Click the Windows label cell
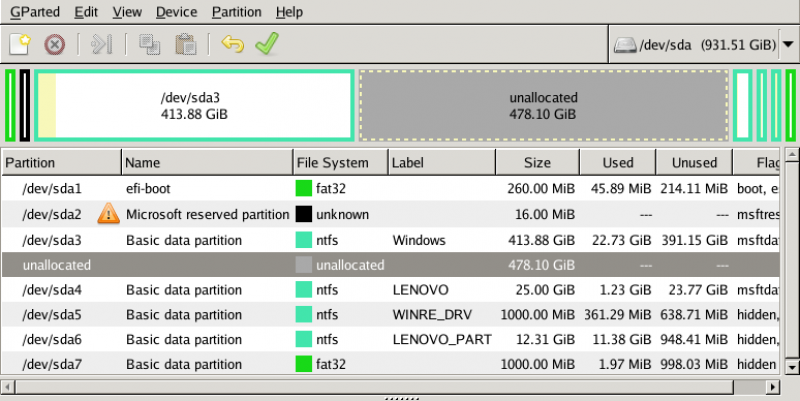 (x=419, y=240)
